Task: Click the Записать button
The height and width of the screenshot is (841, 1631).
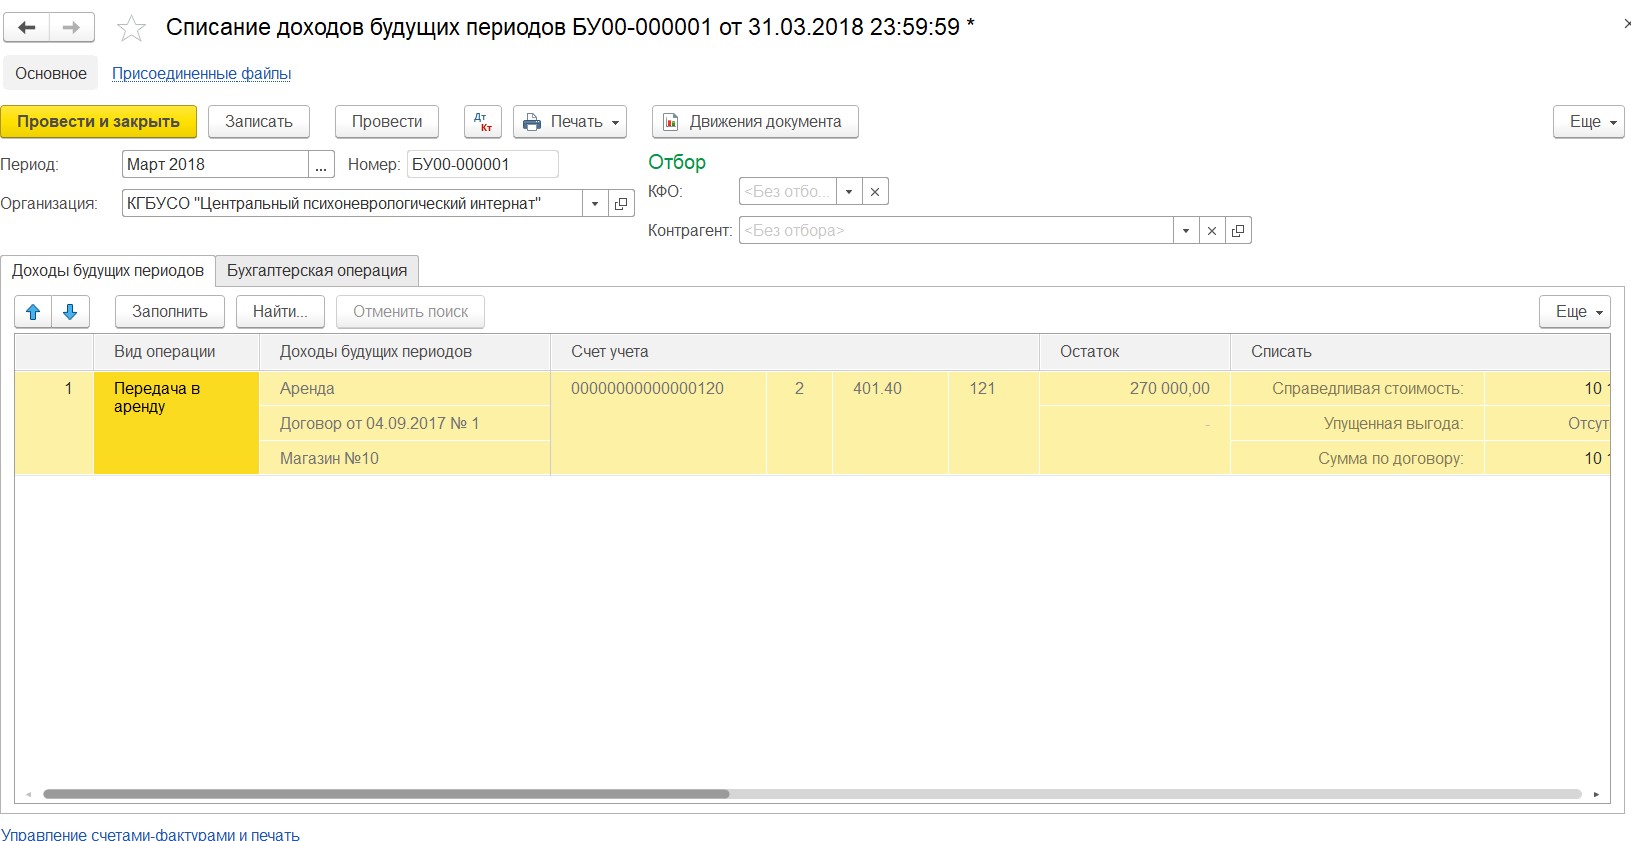Action: point(259,122)
